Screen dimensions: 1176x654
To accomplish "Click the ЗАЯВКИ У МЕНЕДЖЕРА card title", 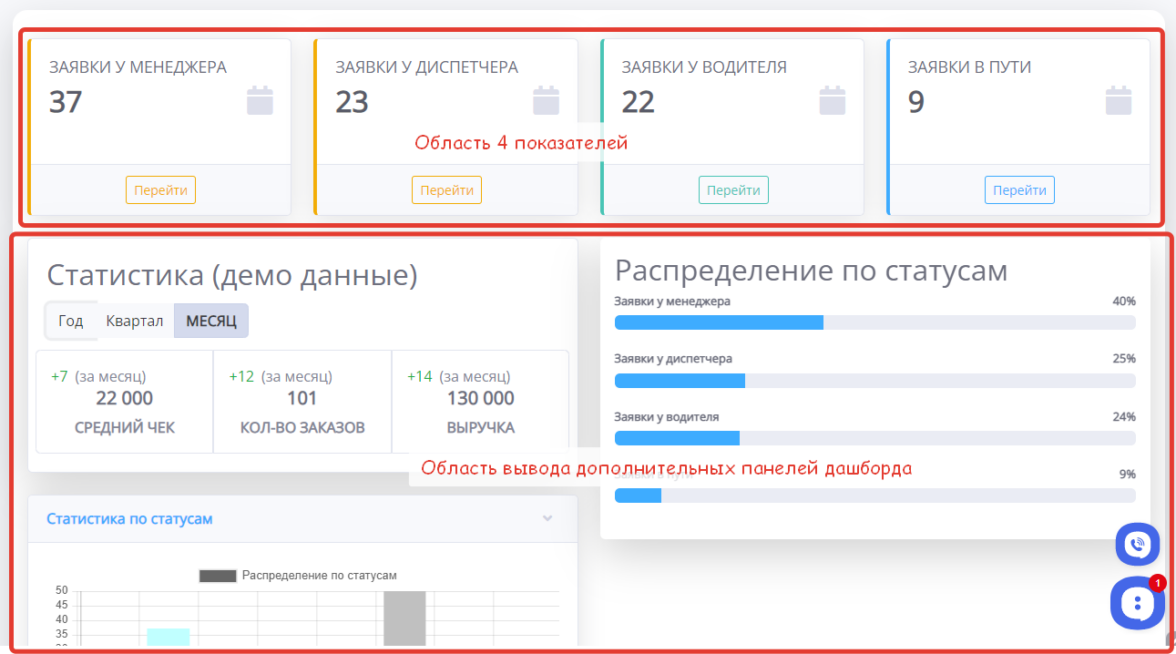I will [x=138, y=67].
